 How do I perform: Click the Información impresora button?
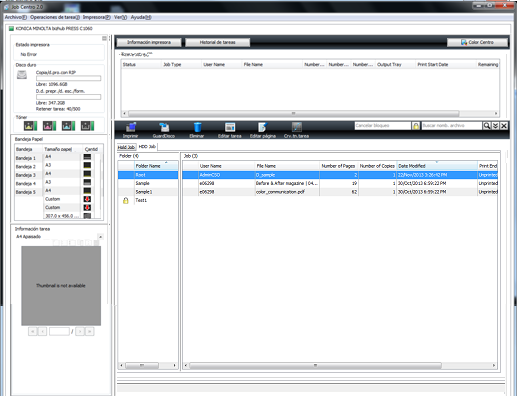[x=149, y=42]
